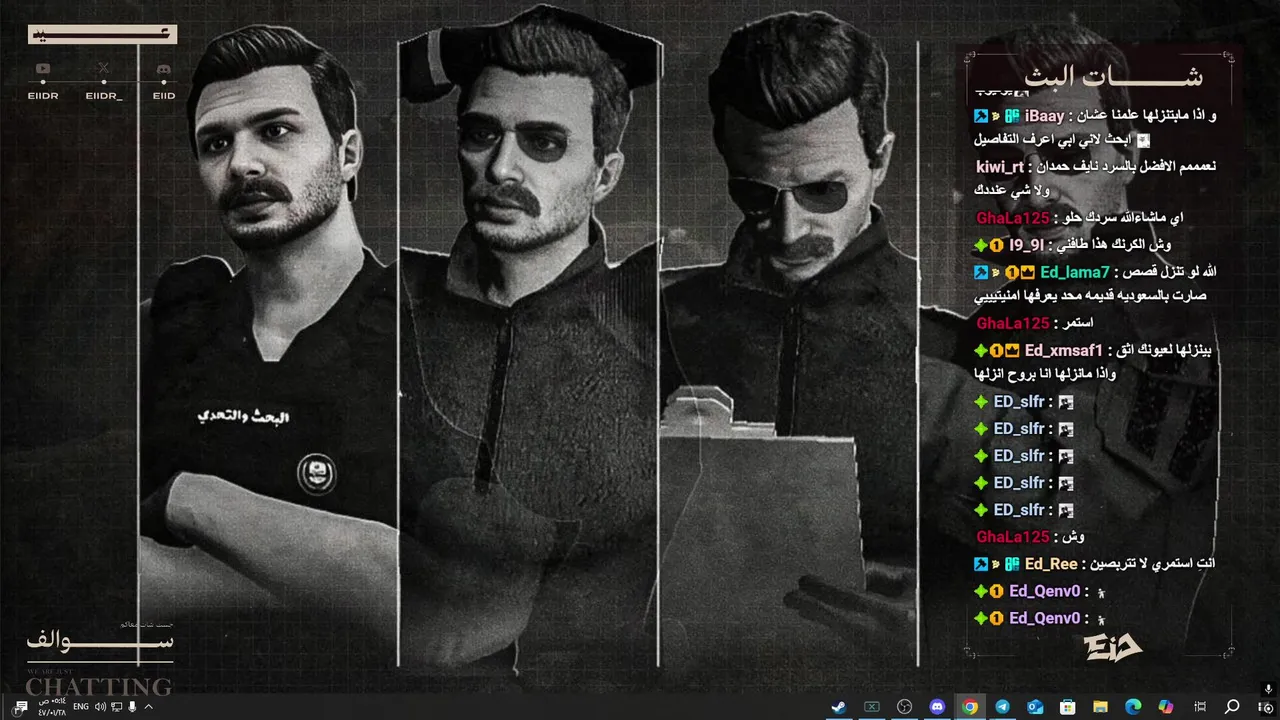Open Microsoft Edge from the taskbar
Screen dimensions: 1280x720
(1133, 707)
